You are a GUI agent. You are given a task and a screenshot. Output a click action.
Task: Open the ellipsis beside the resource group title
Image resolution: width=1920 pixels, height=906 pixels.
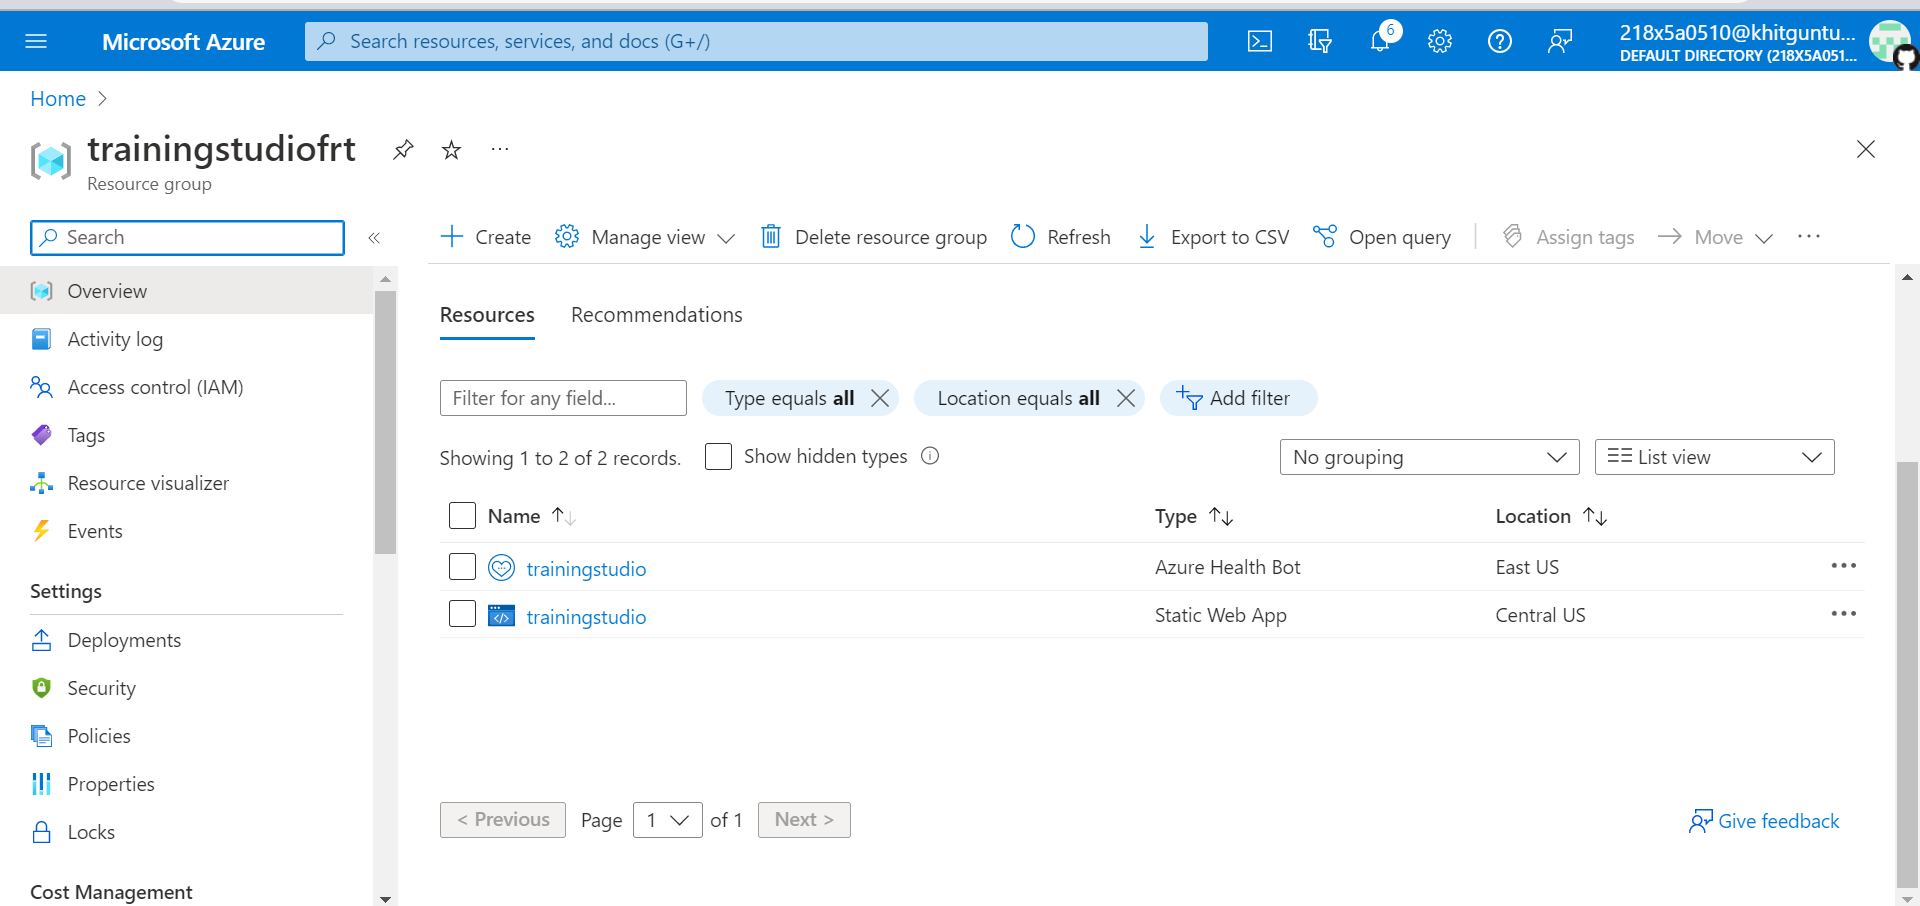(x=500, y=150)
